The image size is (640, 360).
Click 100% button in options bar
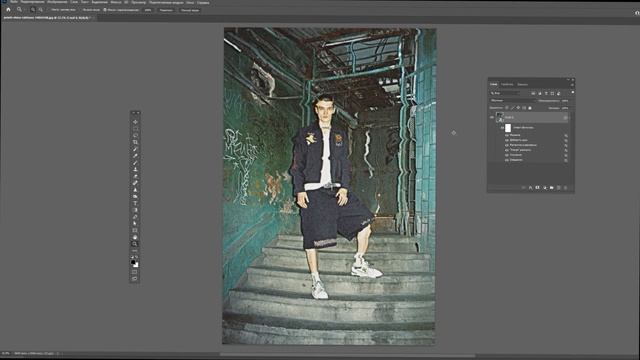pyautogui.click(x=148, y=10)
